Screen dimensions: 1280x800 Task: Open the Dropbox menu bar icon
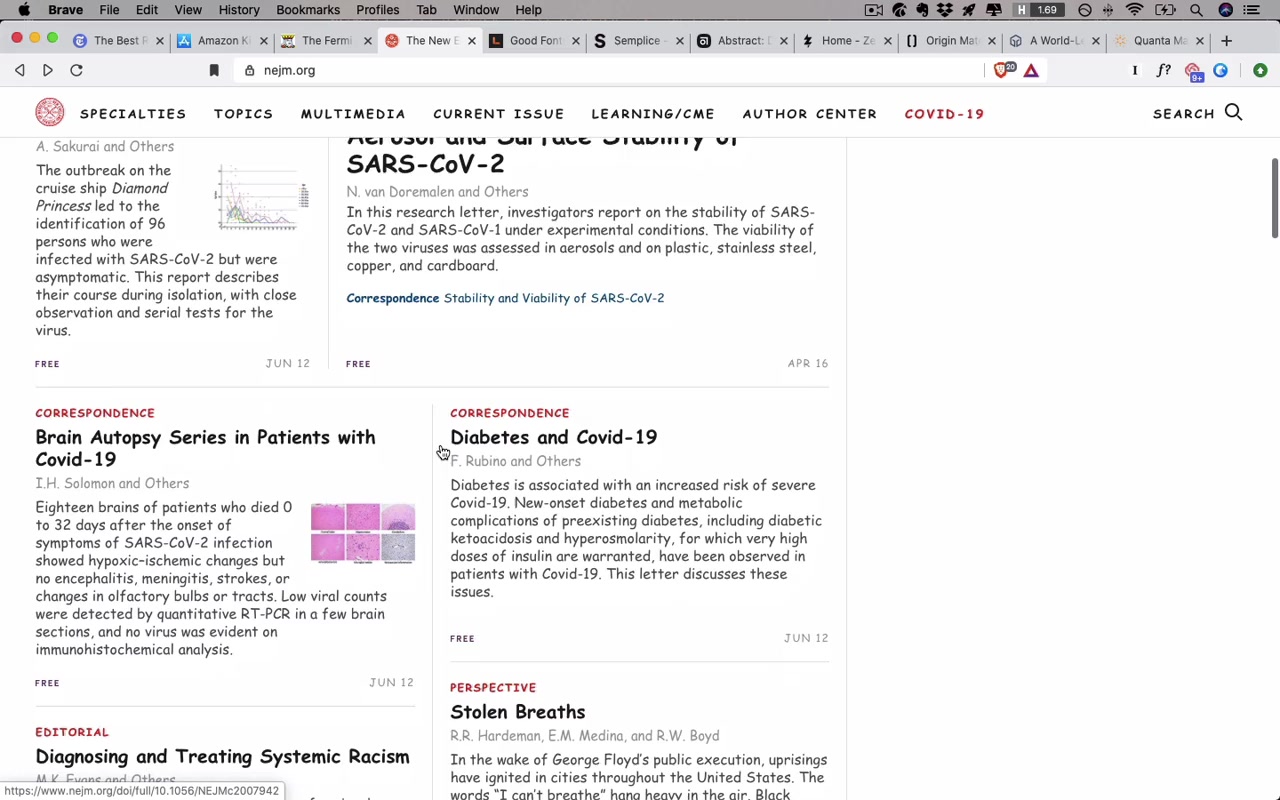click(945, 10)
